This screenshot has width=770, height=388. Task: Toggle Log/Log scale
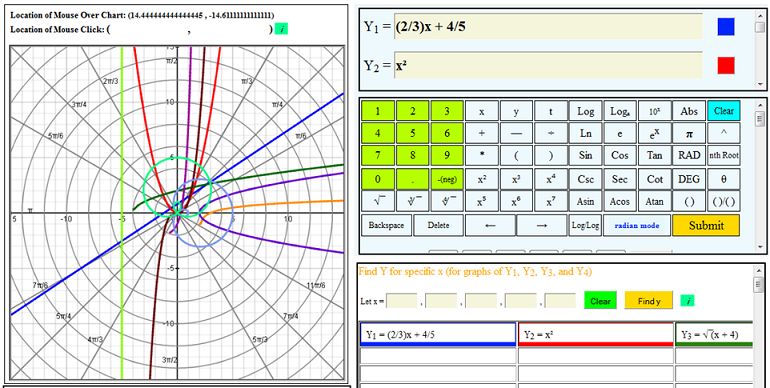point(585,225)
